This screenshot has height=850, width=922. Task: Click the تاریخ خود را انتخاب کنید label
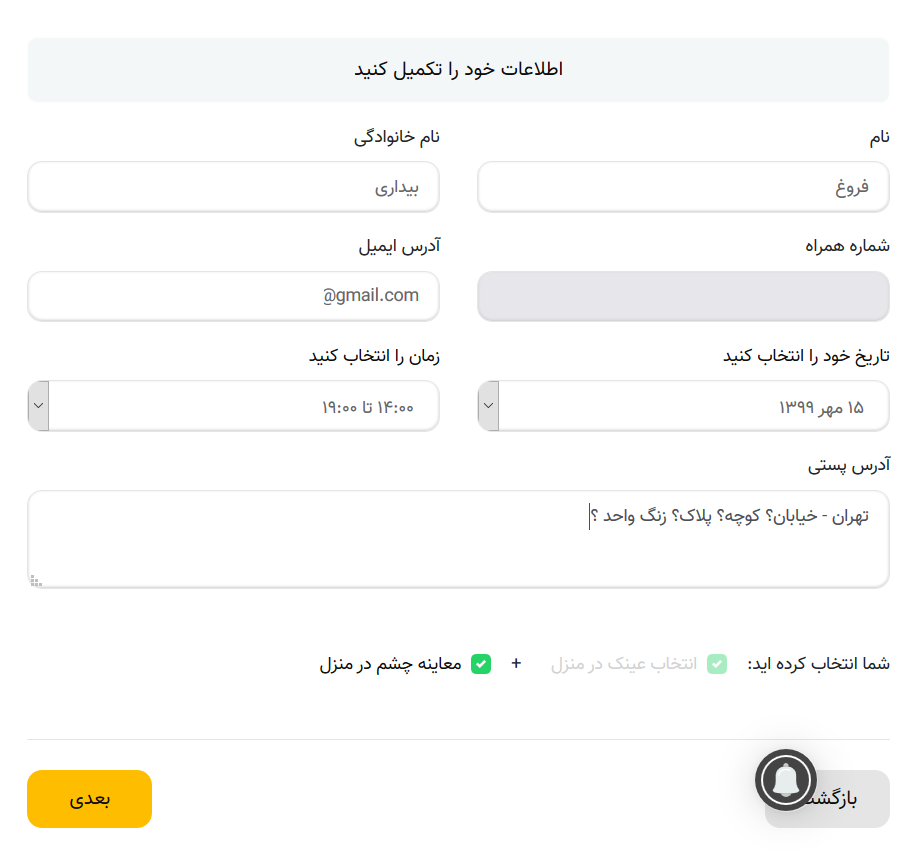coord(806,356)
